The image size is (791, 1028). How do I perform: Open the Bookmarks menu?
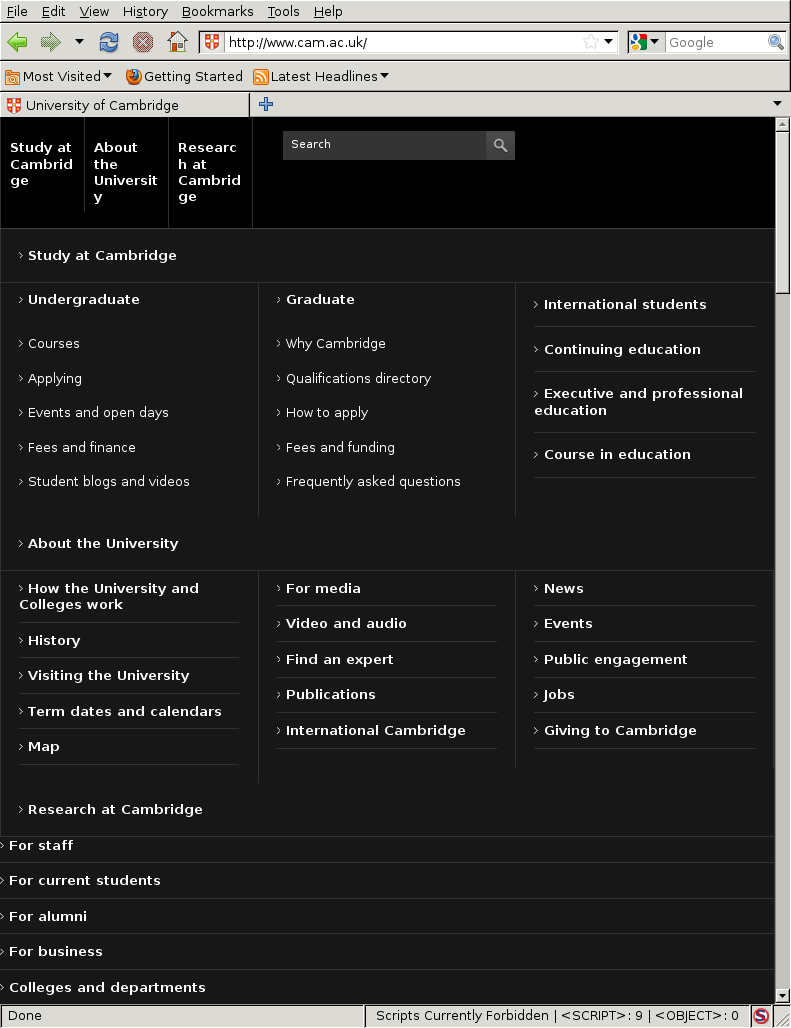[x=217, y=11]
